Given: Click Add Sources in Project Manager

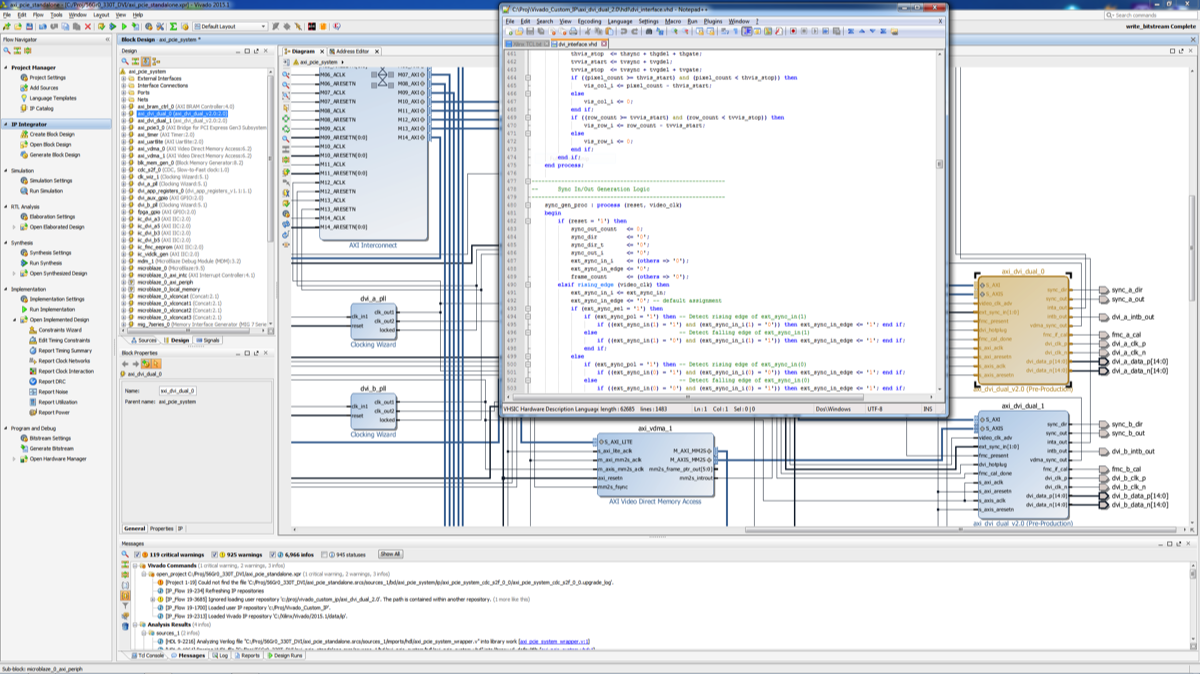Looking at the screenshot, I should (43, 88).
